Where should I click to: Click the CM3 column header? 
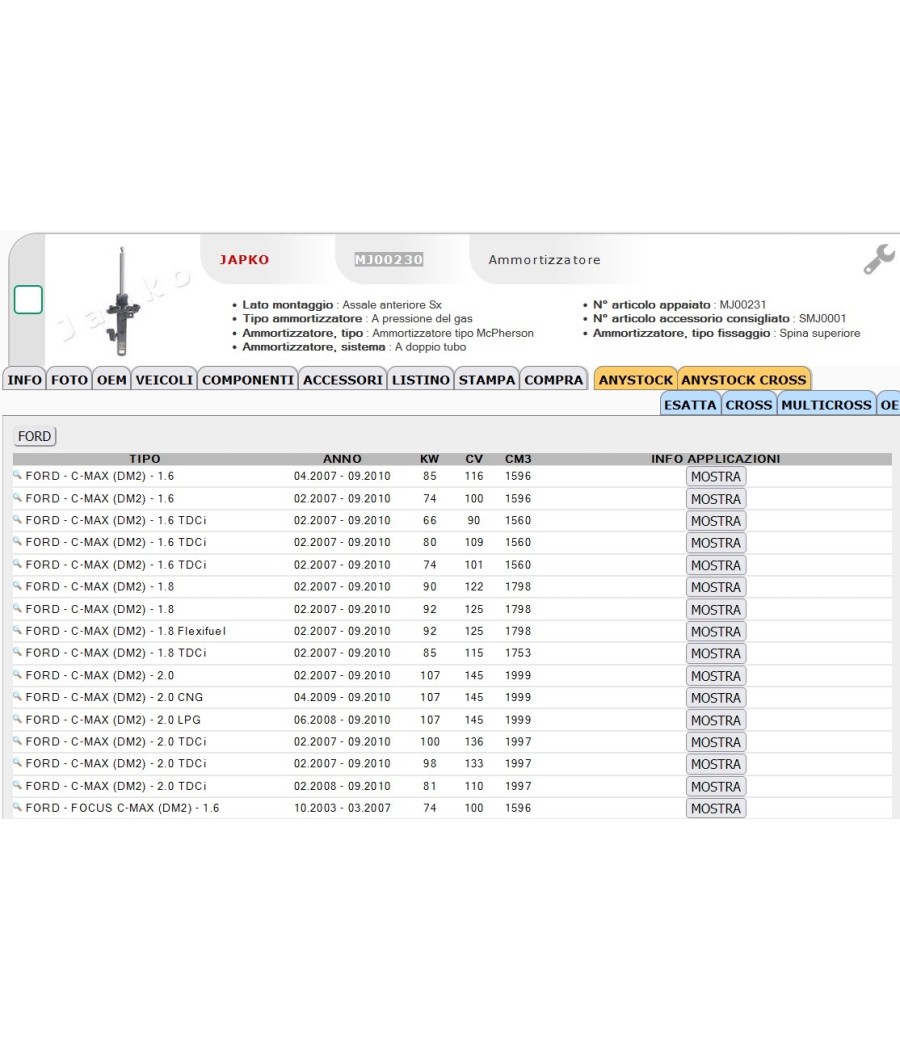pos(518,459)
